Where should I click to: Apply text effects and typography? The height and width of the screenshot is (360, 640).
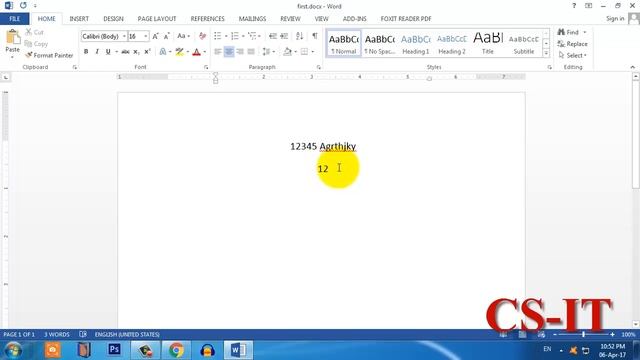point(163,52)
